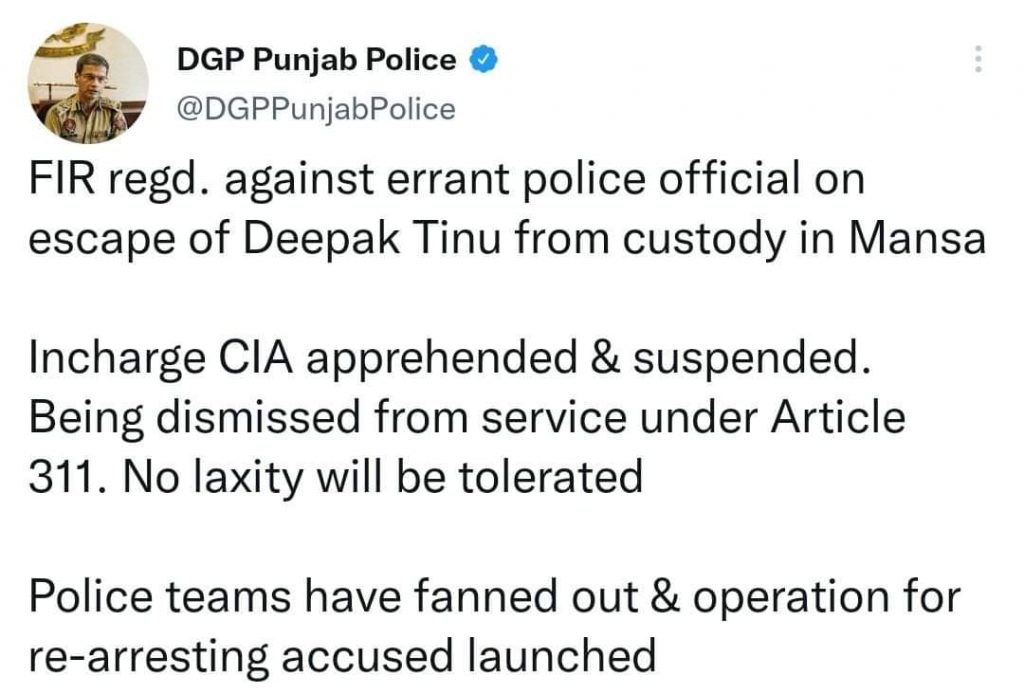This screenshot has width=1024, height=694.
Task: Click the text "Article" in second paragraph
Action: (x=841, y=416)
